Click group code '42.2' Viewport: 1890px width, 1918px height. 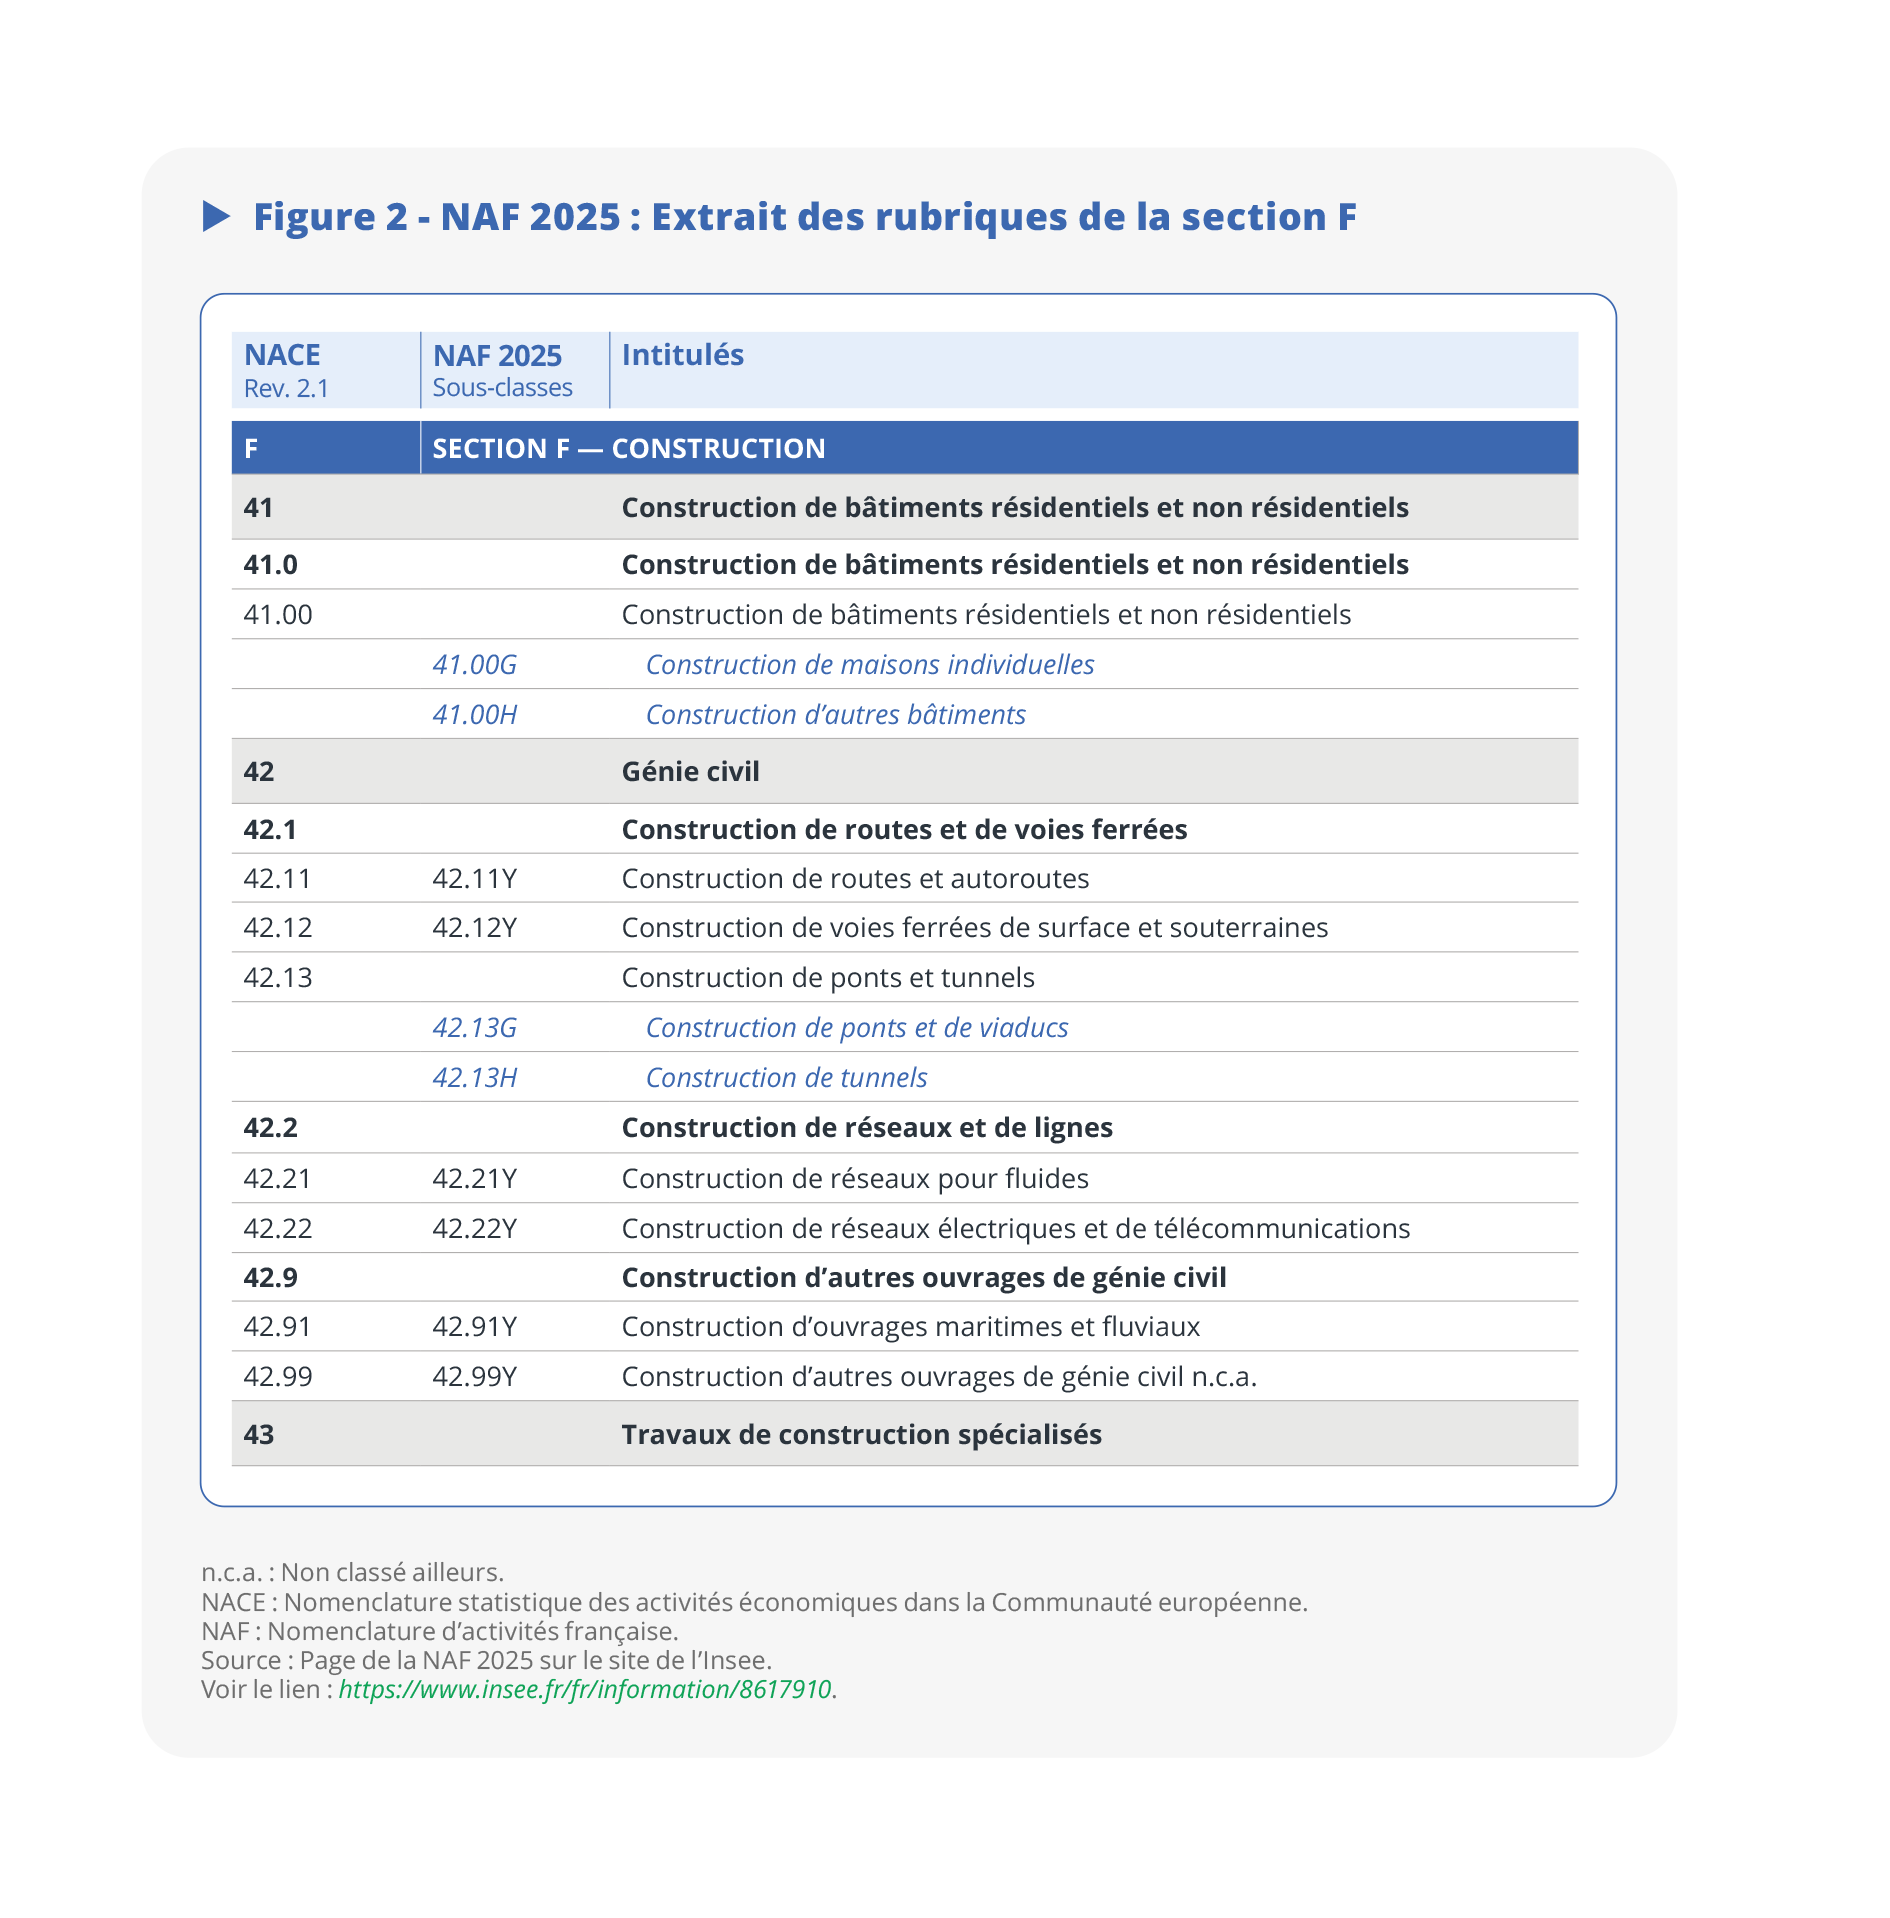click(x=270, y=1127)
